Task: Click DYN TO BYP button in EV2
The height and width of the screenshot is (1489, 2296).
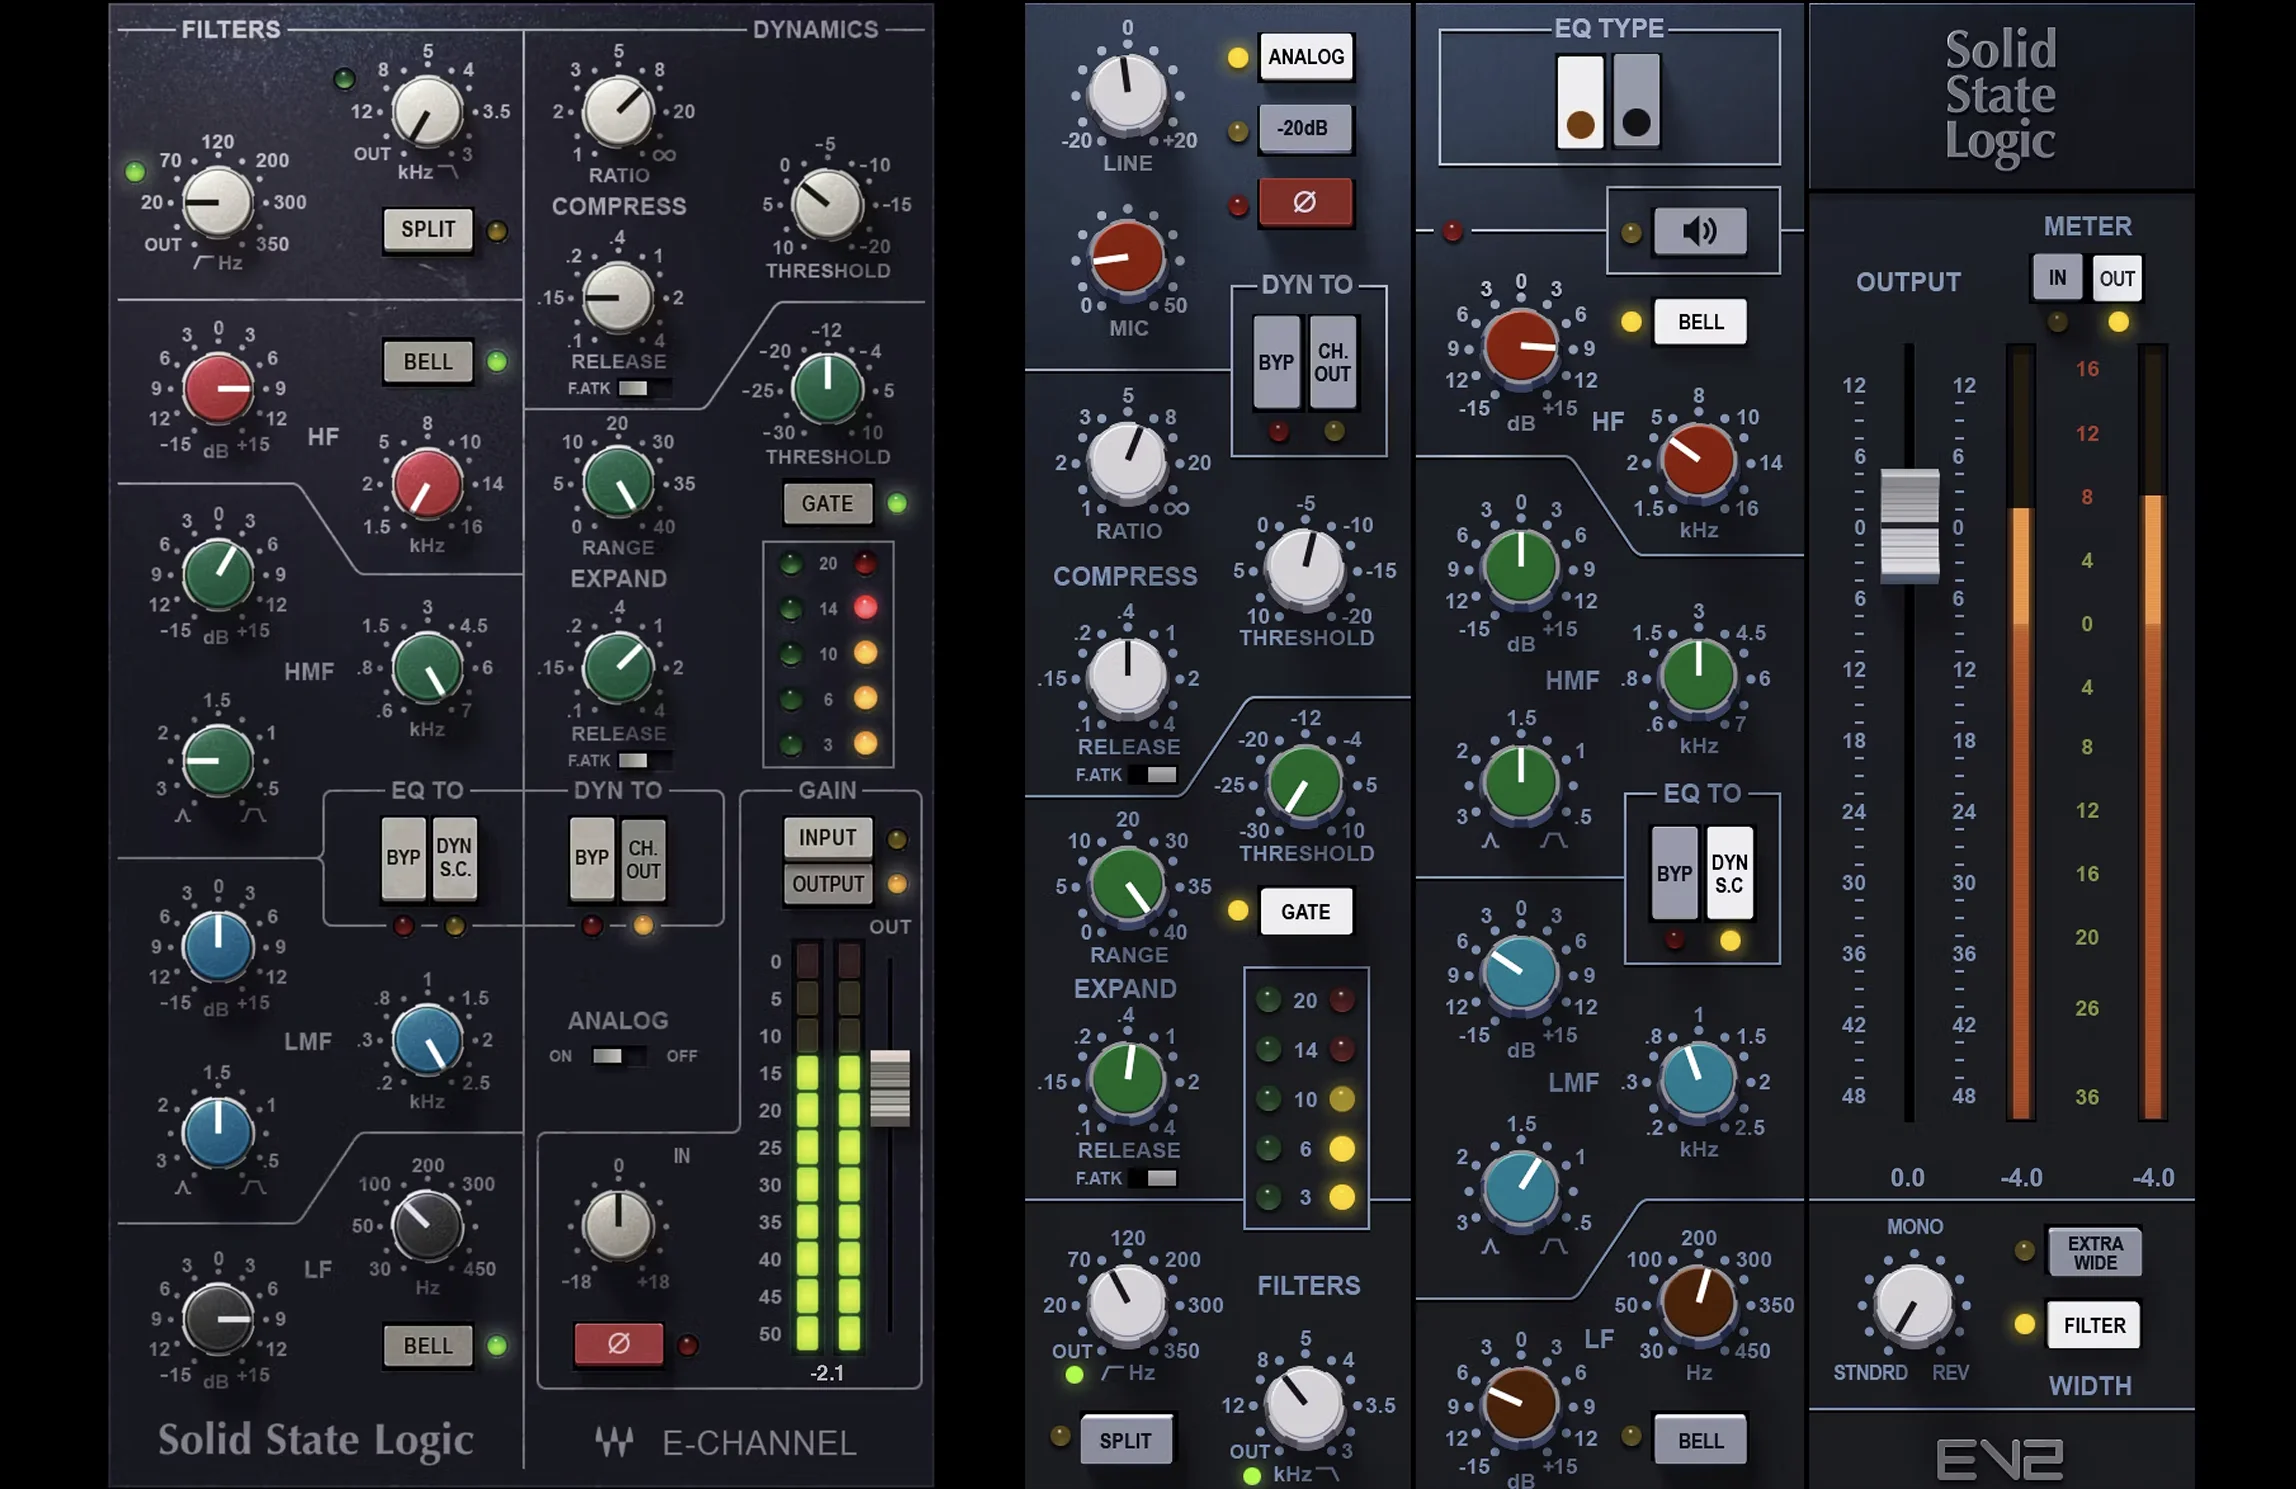Action: pyautogui.click(x=1276, y=363)
